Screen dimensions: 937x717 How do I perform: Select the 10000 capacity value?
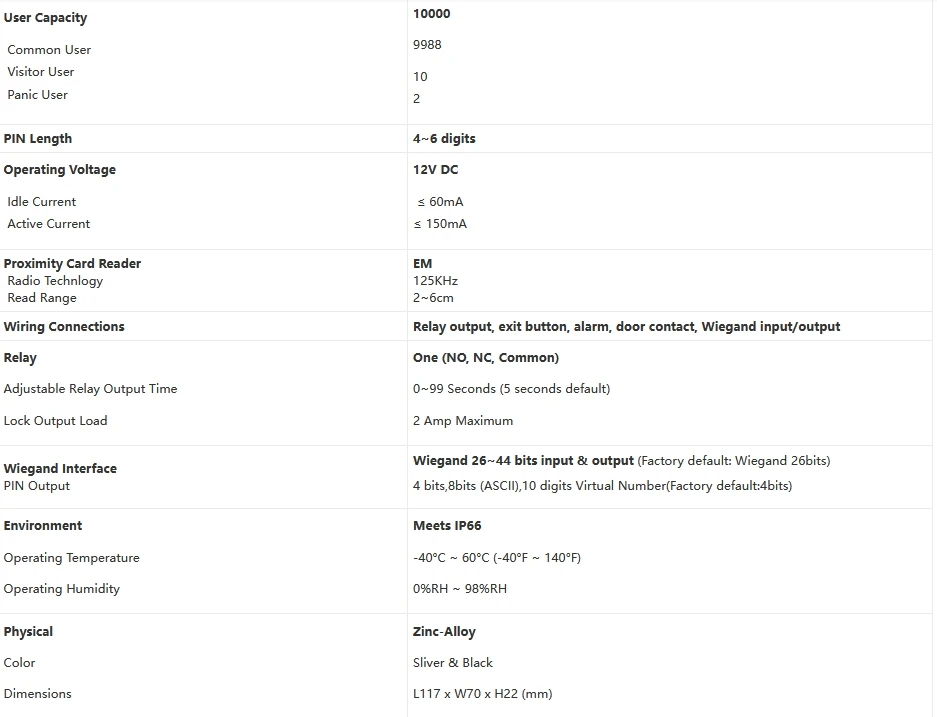[431, 14]
